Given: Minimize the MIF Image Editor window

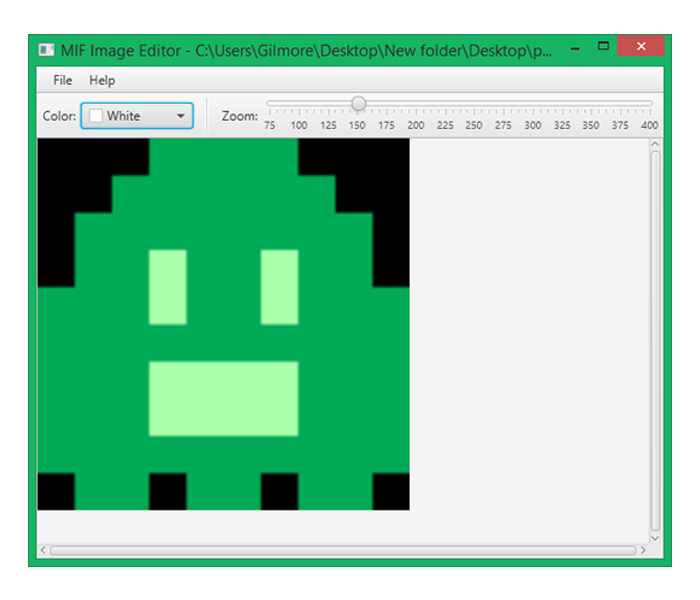Looking at the screenshot, I should click(575, 48).
